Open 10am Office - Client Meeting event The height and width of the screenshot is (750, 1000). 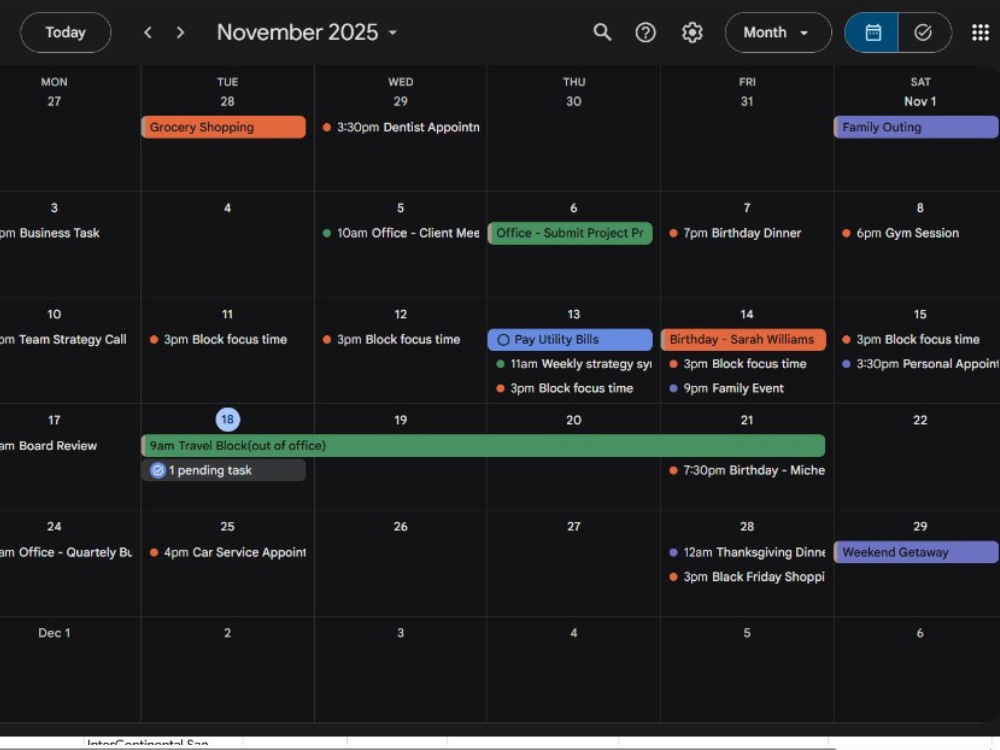pyautogui.click(x=401, y=233)
